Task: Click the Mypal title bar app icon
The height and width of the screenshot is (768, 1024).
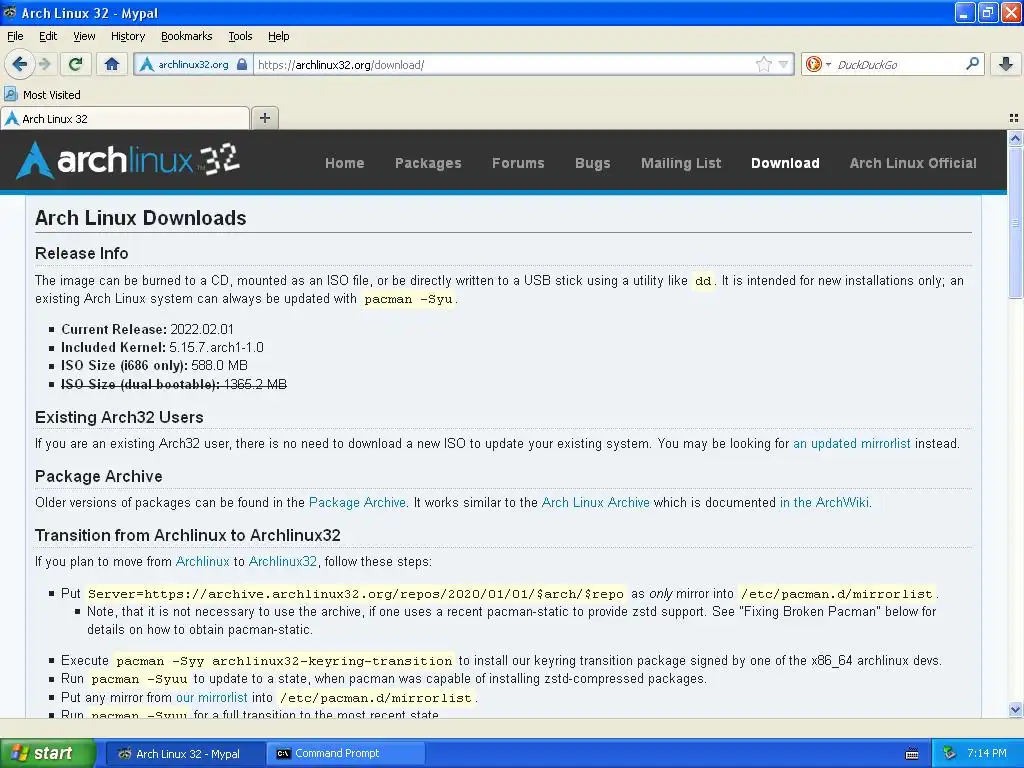Action: coord(10,12)
